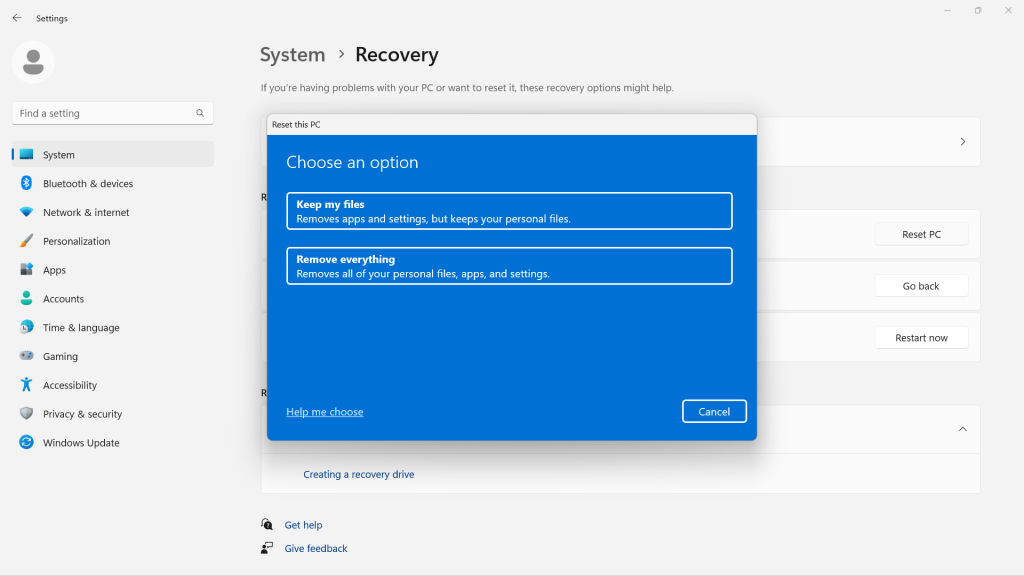This screenshot has height=576, width=1024.
Task: Click the Go back button
Action: 921,285
